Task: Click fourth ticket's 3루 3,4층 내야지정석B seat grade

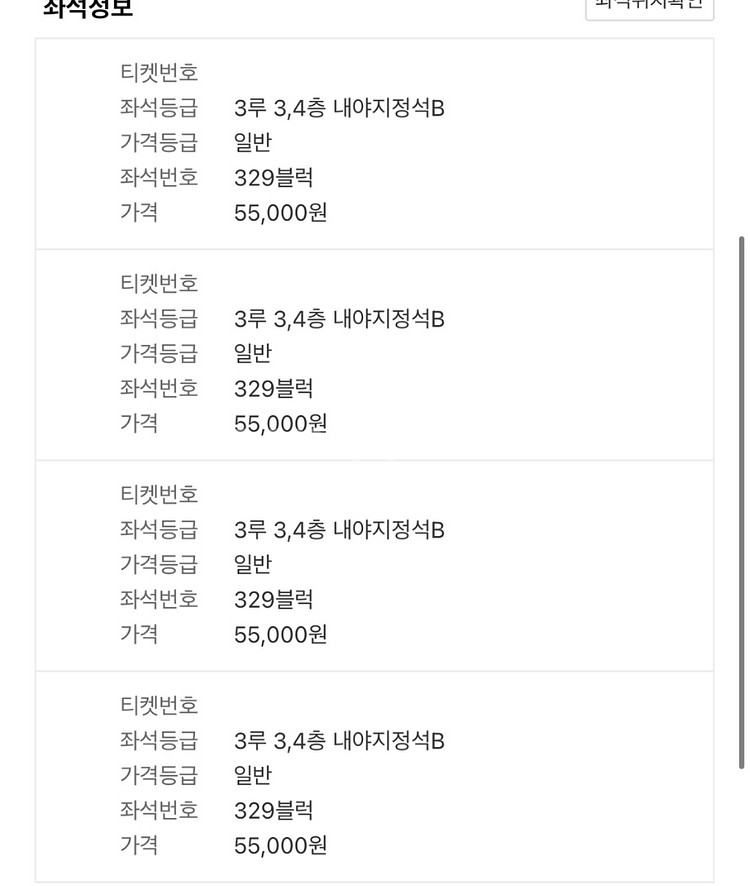Action: (339, 741)
